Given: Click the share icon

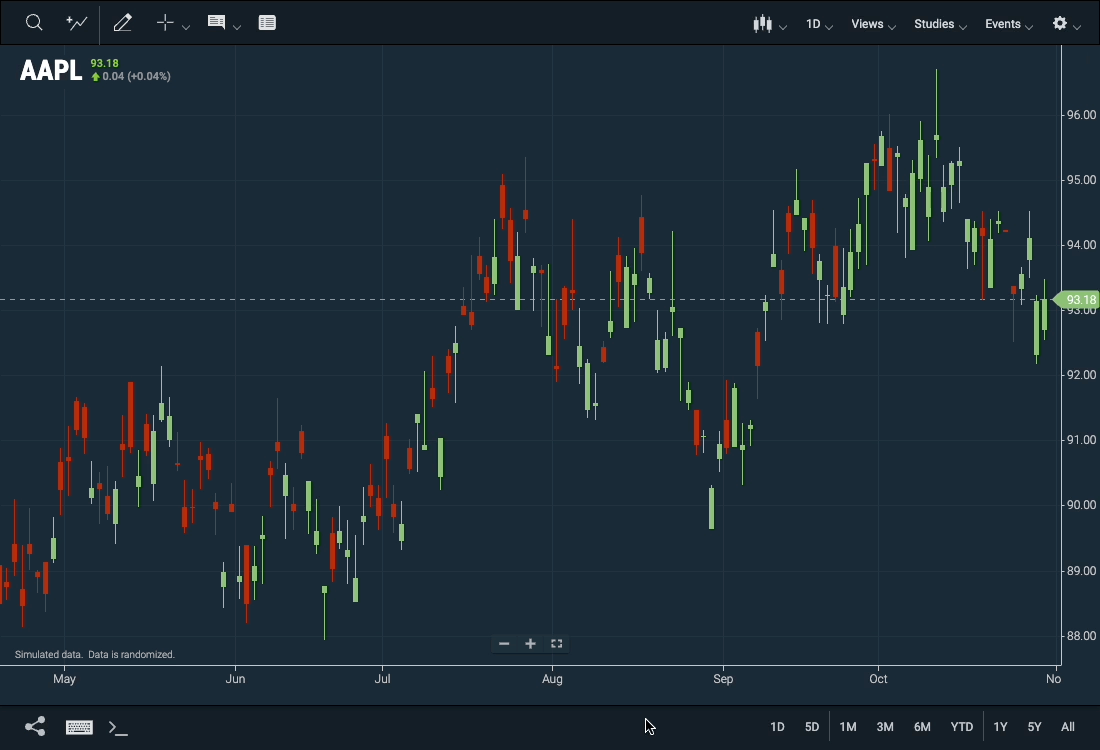Looking at the screenshot, I should [x=35, y=726].
